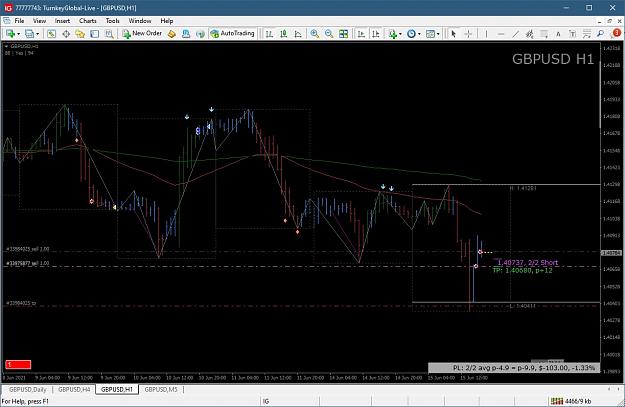This screenshot has height=407, width=625.
Task: Open the Profiles toolbar icon
Action: [29, 34]
